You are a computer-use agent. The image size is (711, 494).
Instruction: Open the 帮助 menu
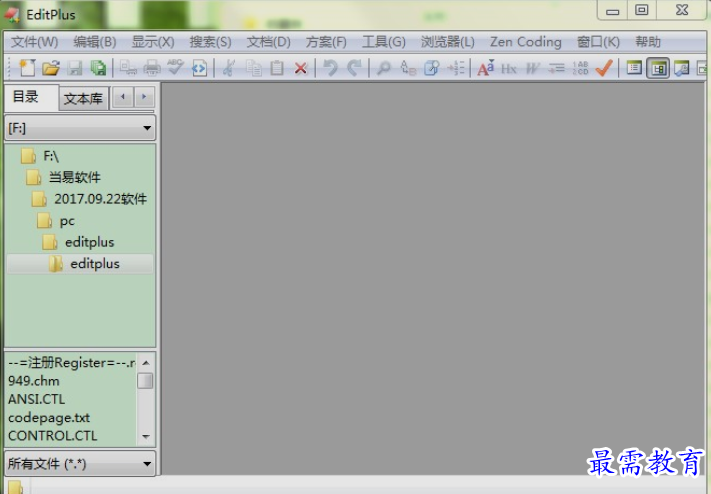[648, 42]
